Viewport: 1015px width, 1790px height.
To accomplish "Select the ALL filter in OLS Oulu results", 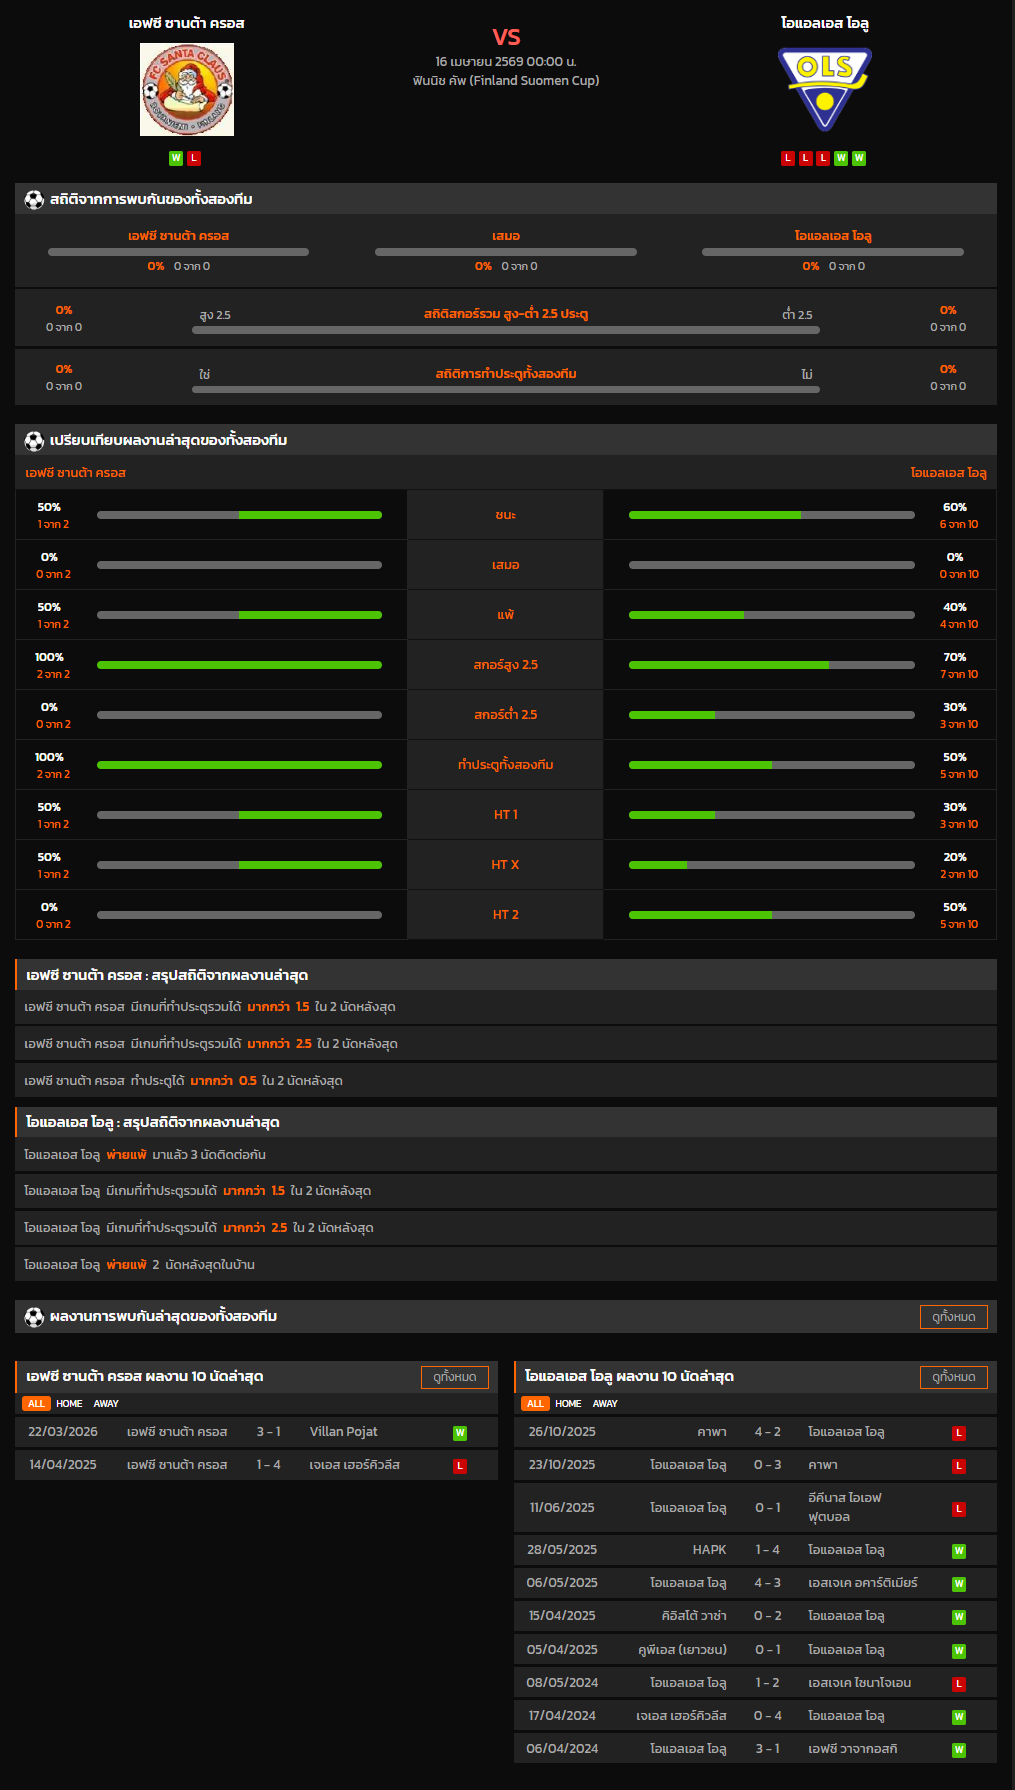I will click(535, 1404).
